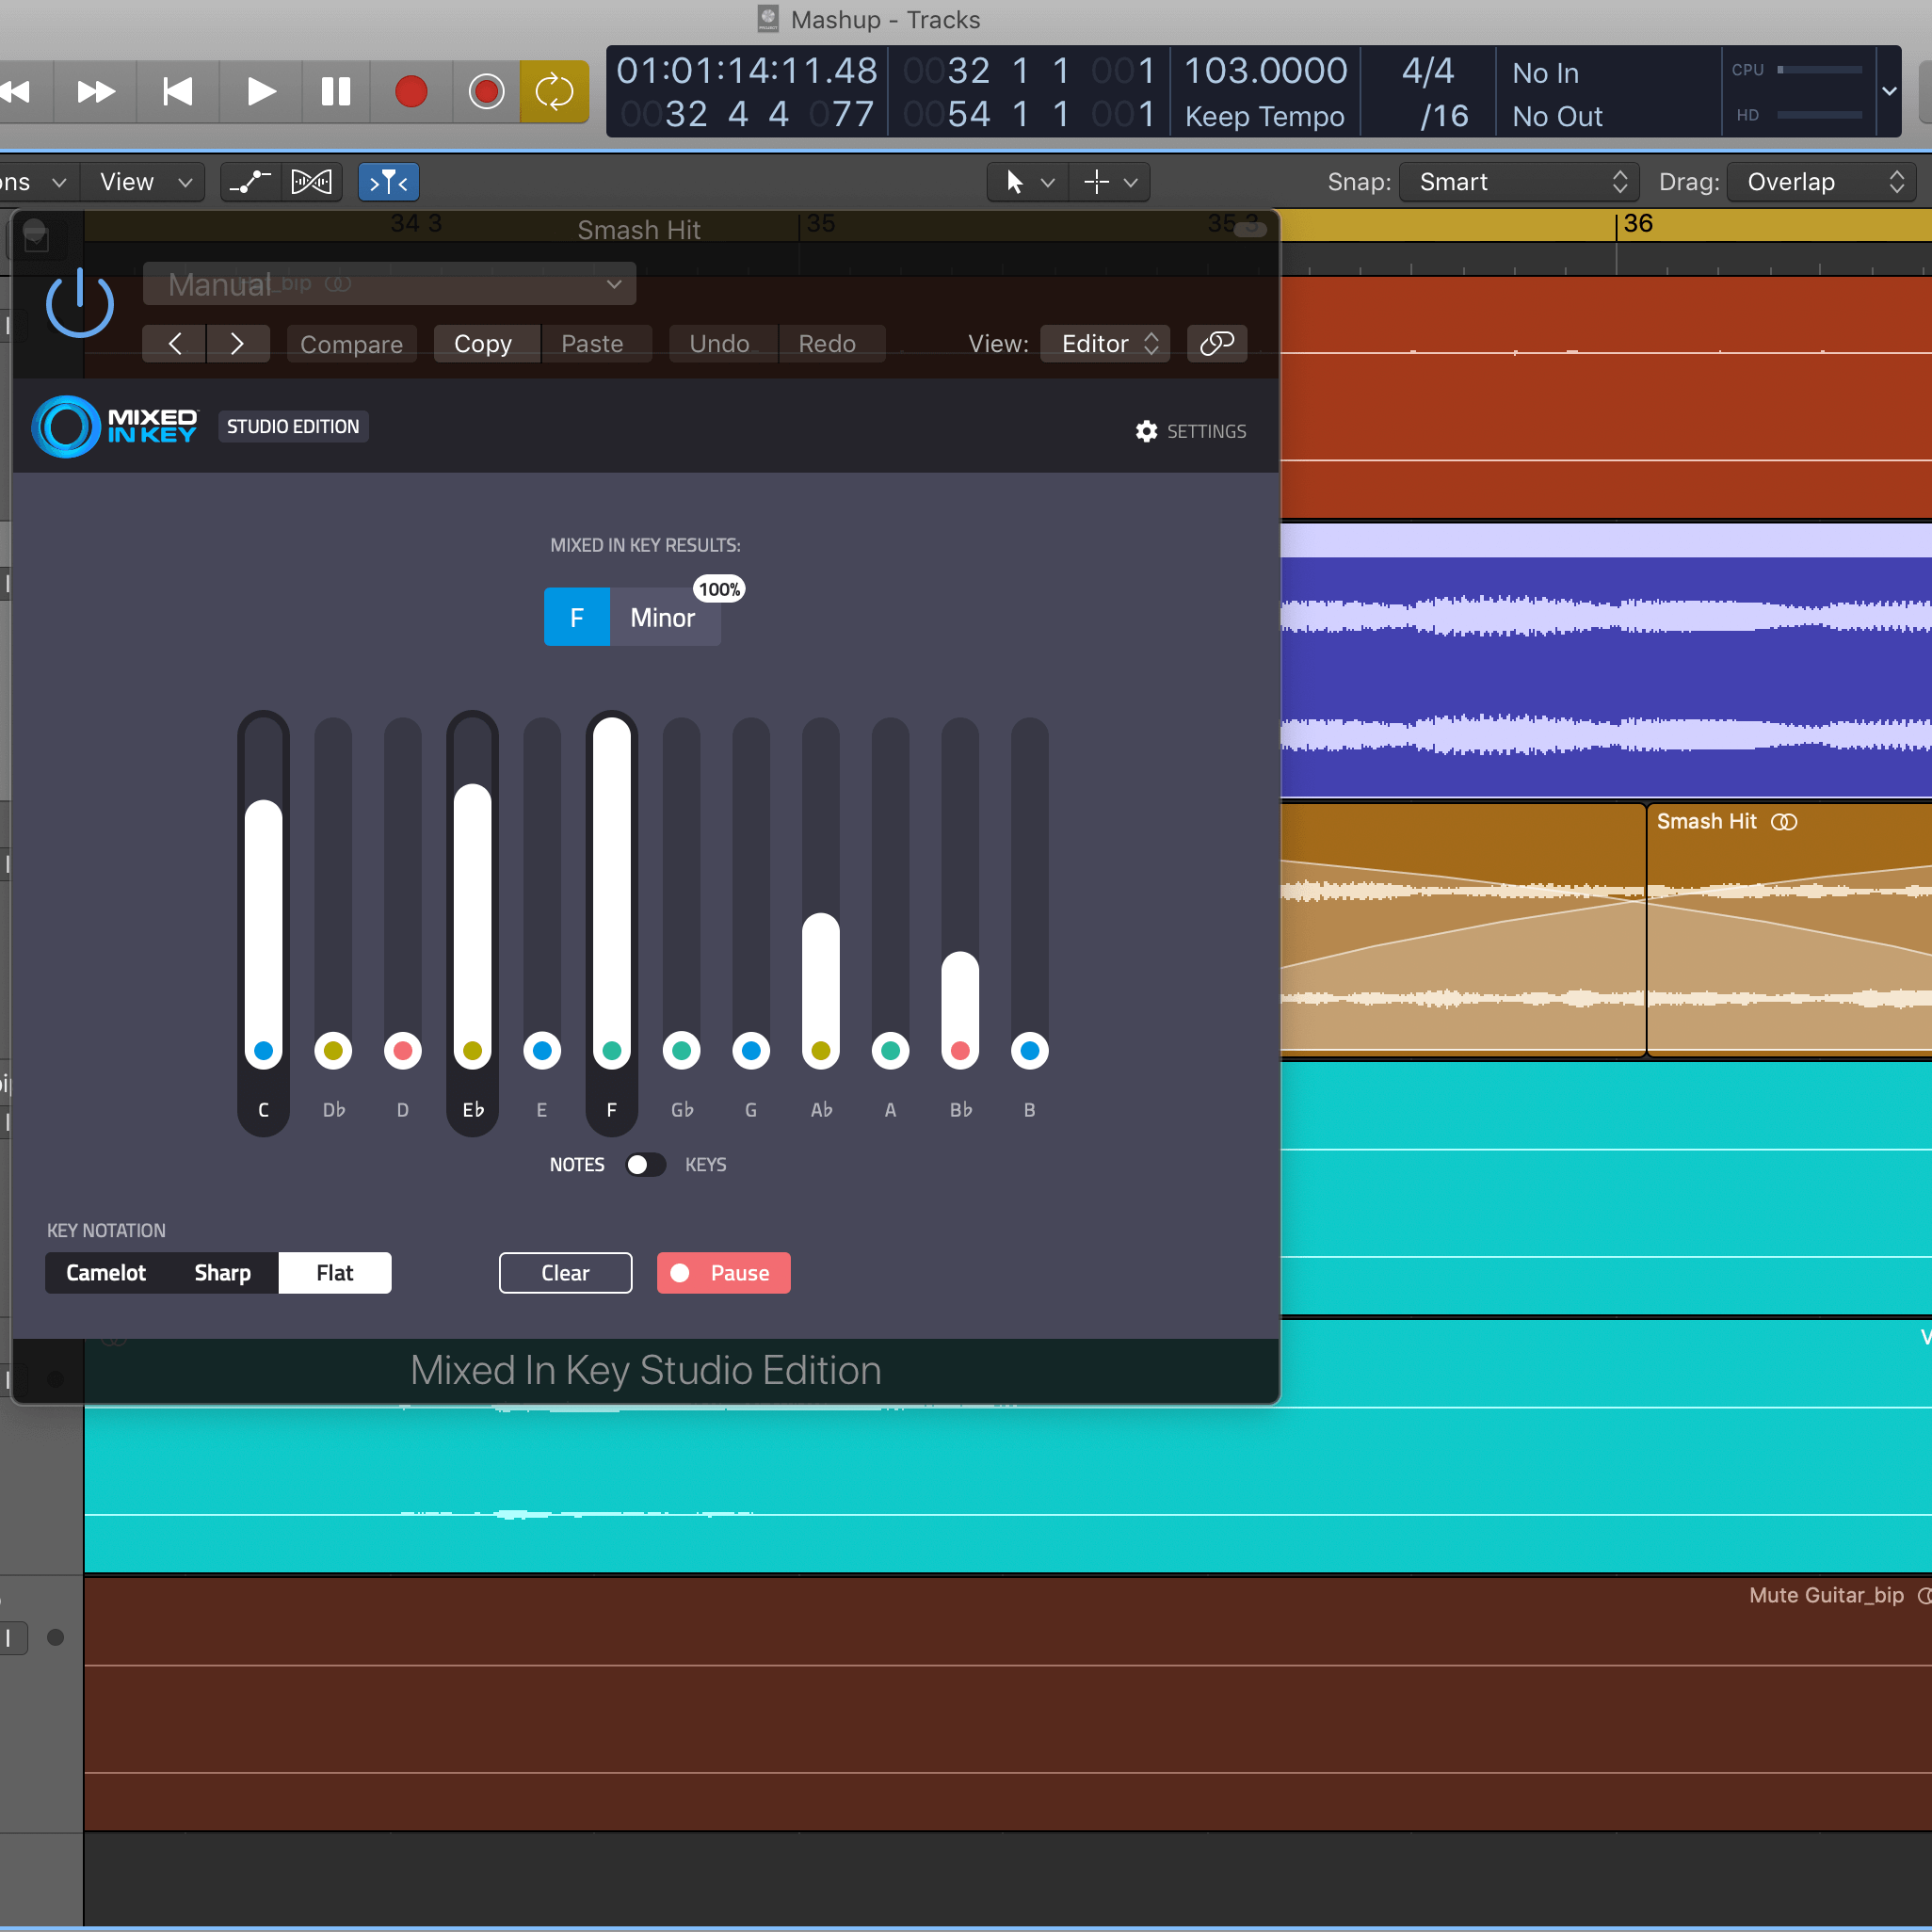This screenshot has height=1932, width=1932.
Task: Click the Smart Tool icon in toolbar
Action: [x=389, y=183]
